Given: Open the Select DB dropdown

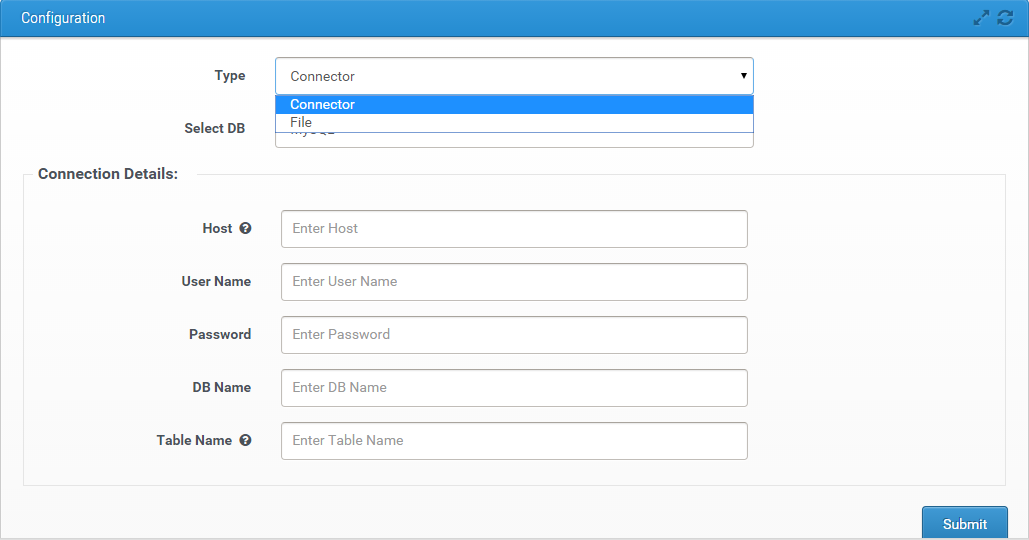Looking at the screenshot, I should pos(513,140).
